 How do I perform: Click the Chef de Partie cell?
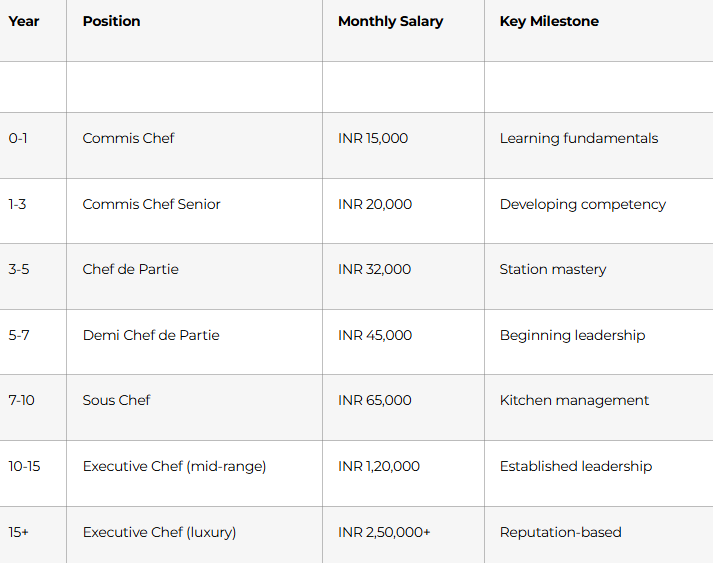coord(130,269)
